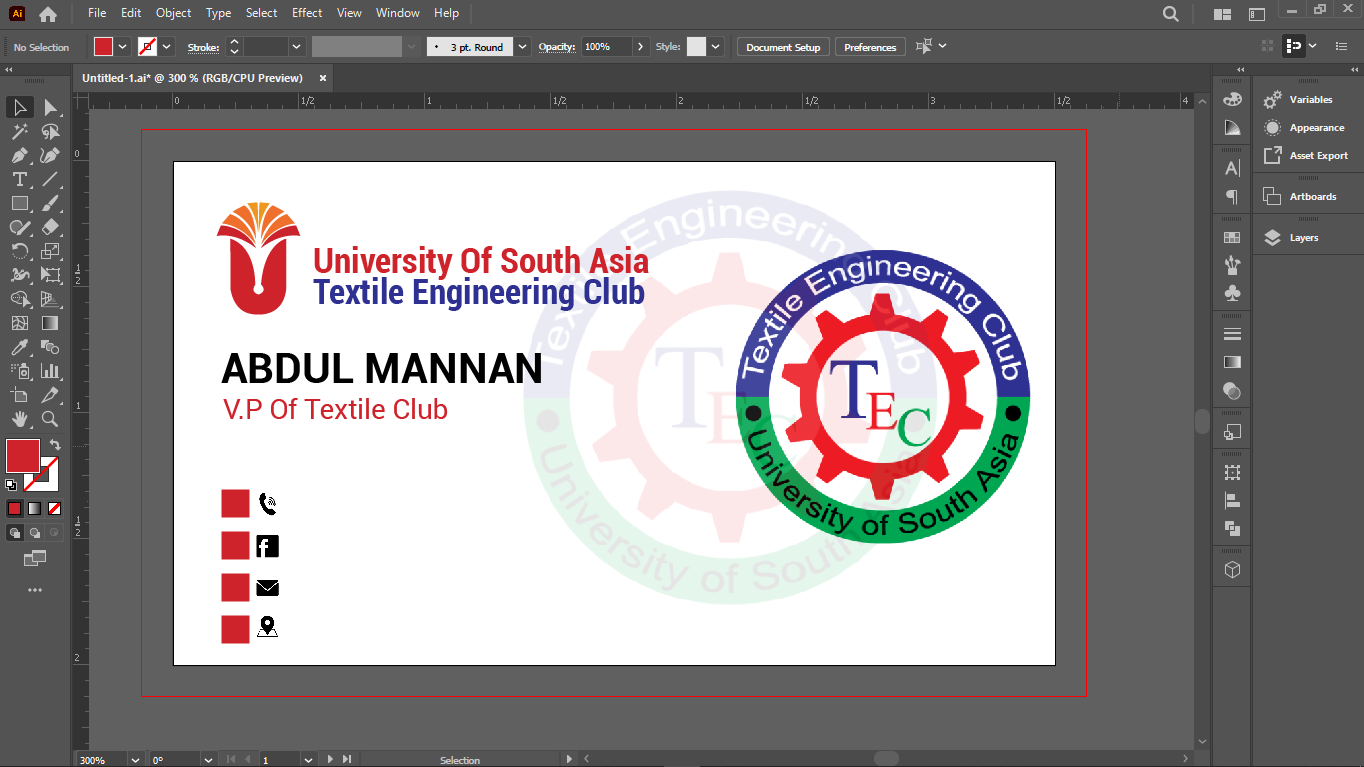Swap fill and stroke colors
The image size is (1364, 767).
(55, 445)
